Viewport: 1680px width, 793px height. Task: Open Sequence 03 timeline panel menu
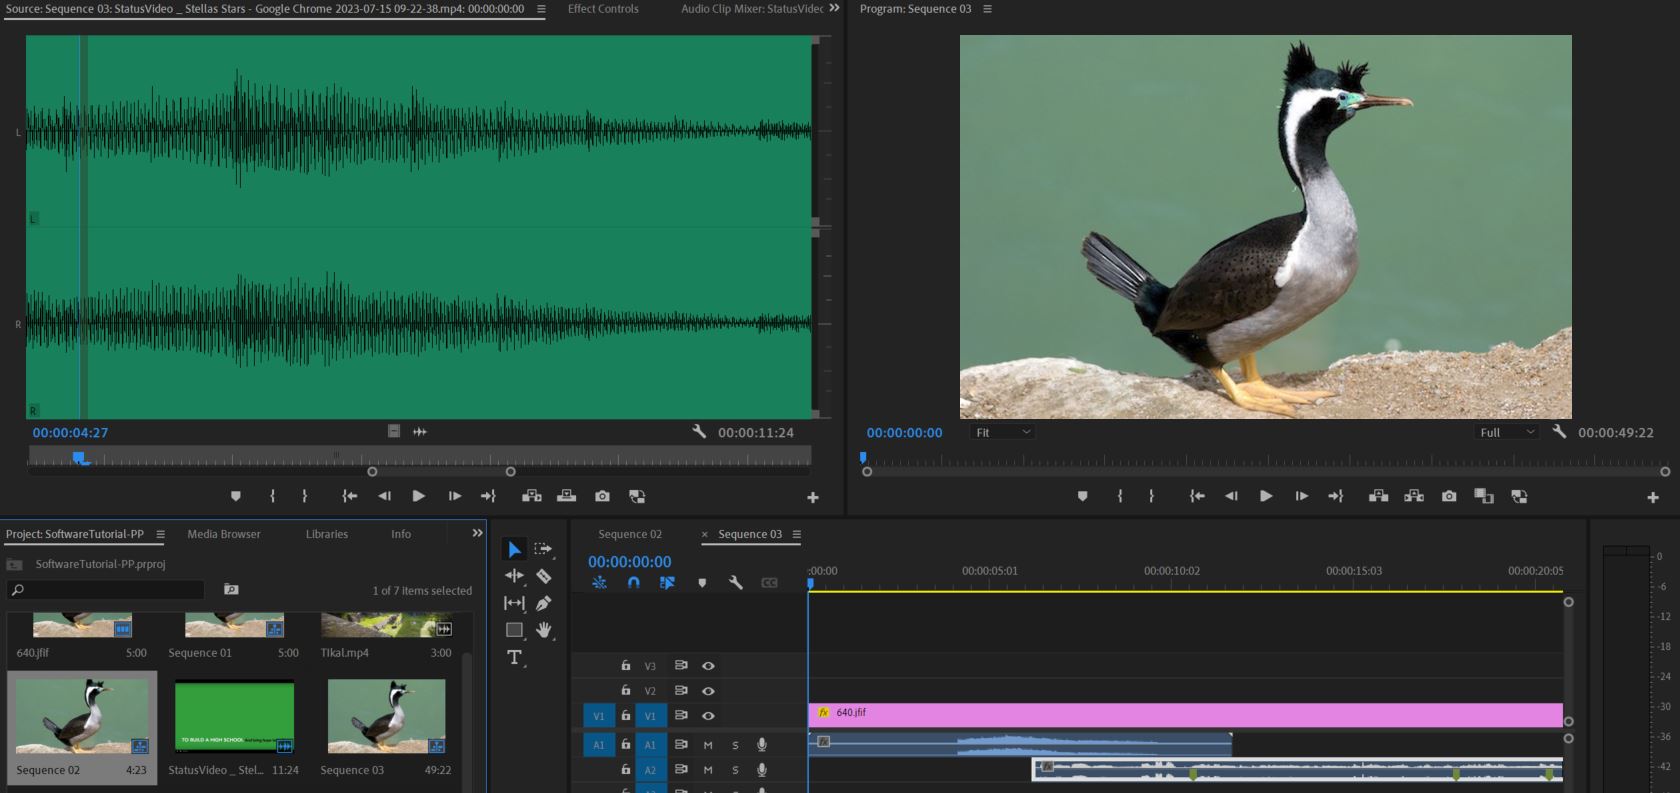797,534
